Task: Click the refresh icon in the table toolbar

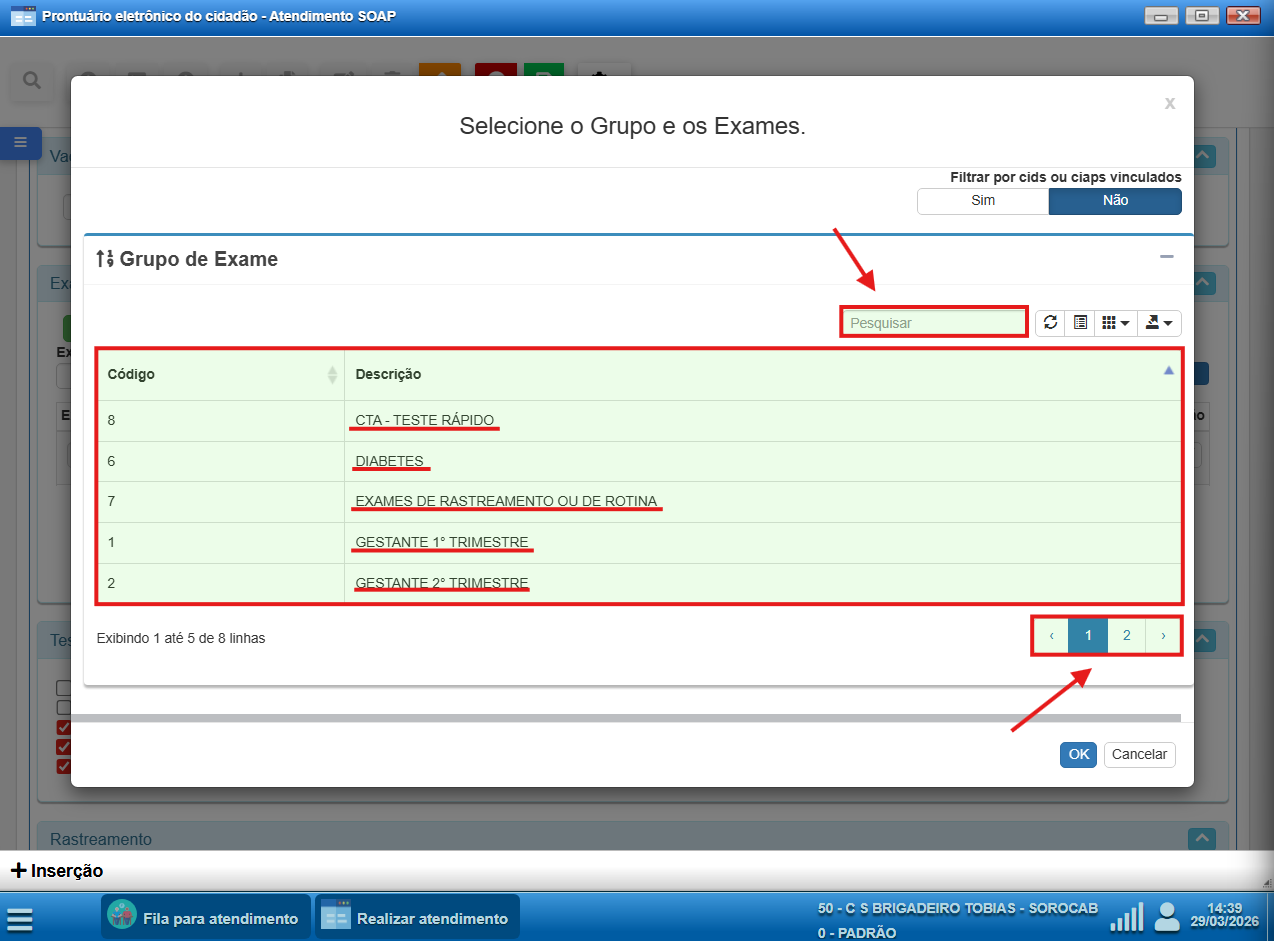Action: click(1050, 322)
